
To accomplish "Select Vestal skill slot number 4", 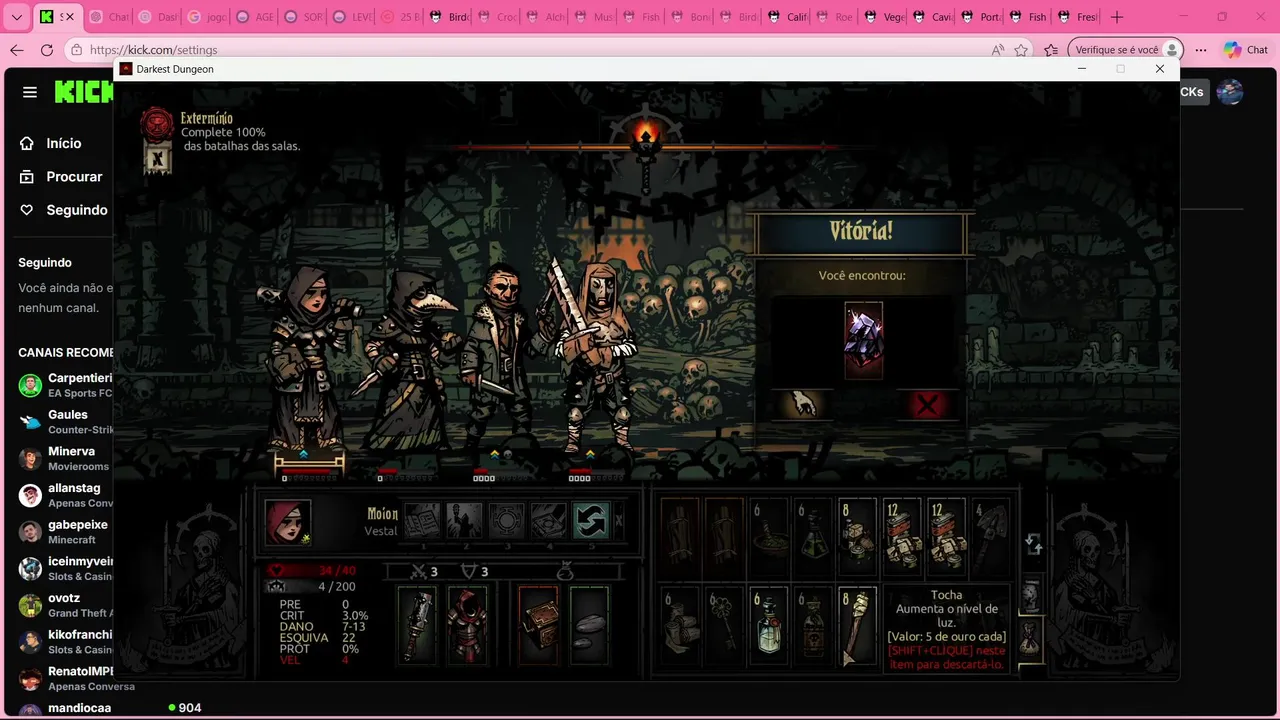I will (x=548, y=521).
